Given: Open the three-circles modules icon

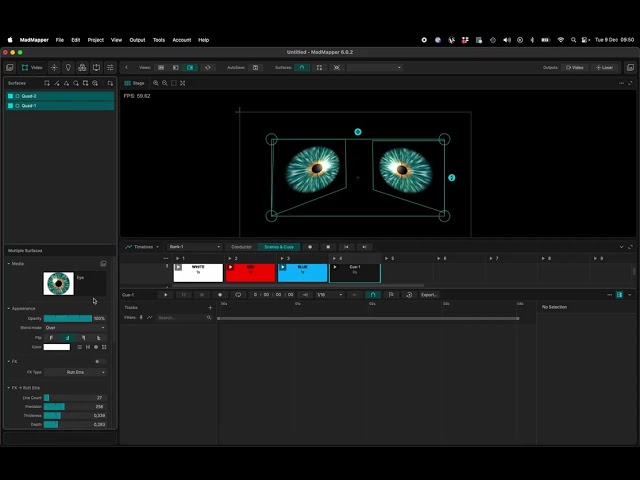Looking at the screenshot, I should tap(82, 67).
